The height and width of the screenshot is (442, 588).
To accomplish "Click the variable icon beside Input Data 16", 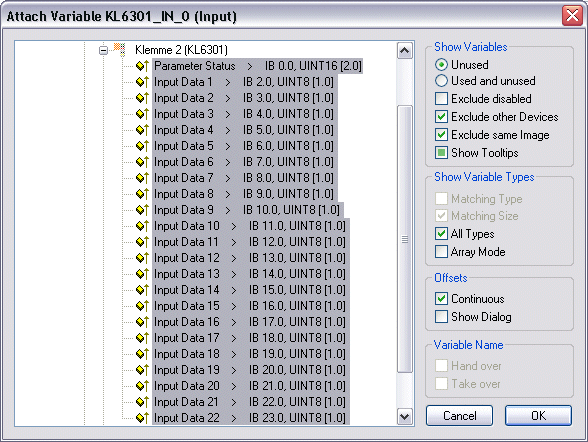I will click(142, 322).
